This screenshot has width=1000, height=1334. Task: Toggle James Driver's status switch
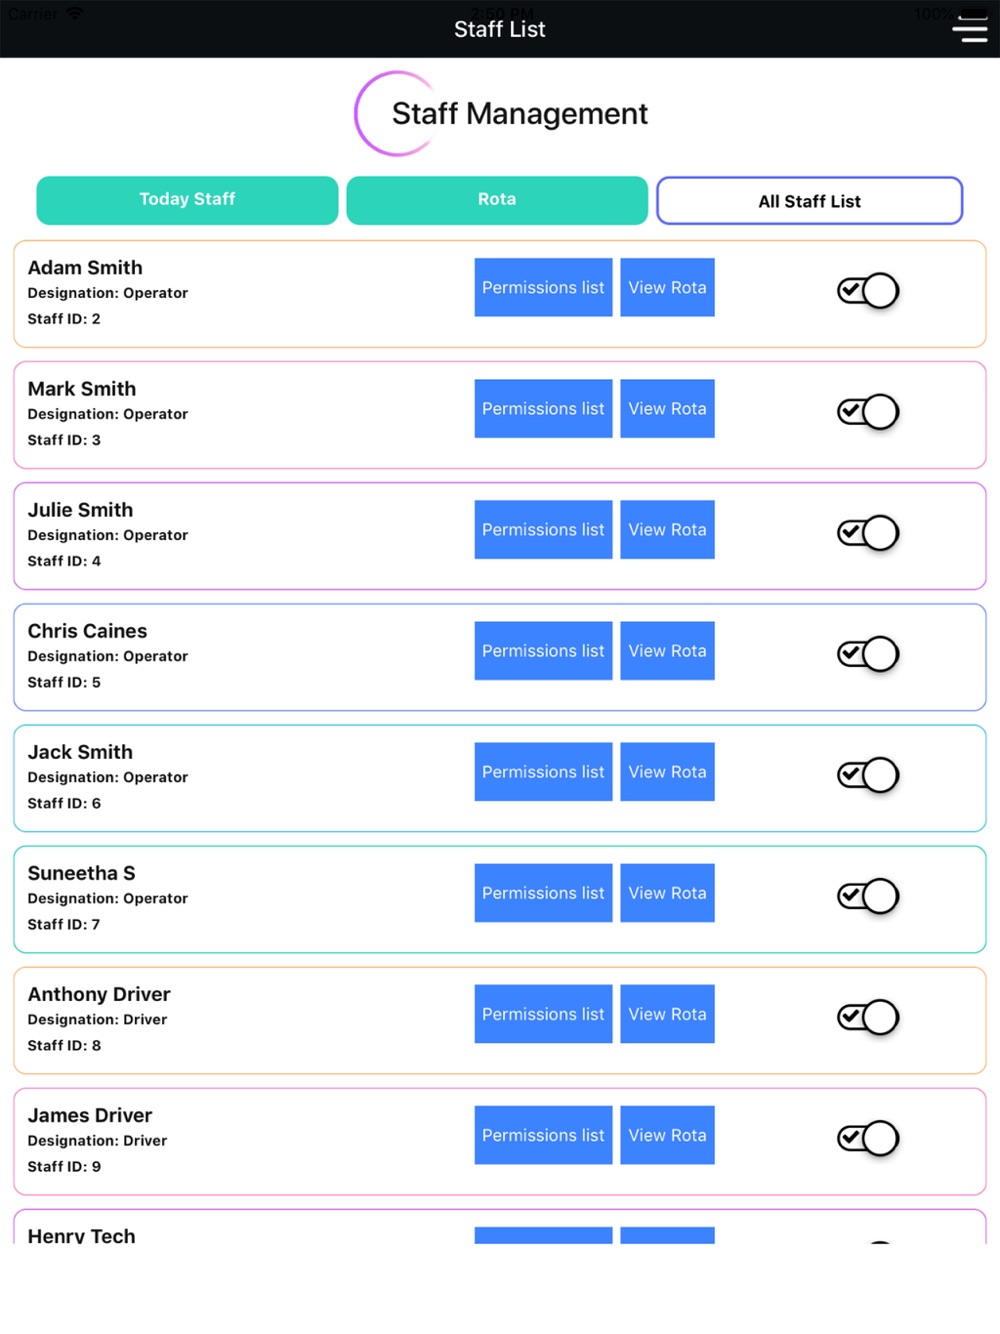click(x=868, y=1138)
